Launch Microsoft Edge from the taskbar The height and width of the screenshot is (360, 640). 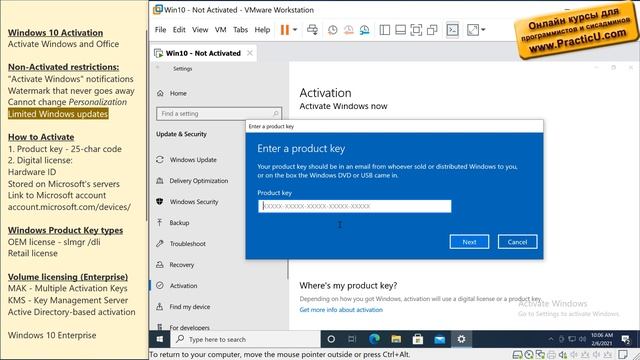pyautogui.click(x=374, y=339)
